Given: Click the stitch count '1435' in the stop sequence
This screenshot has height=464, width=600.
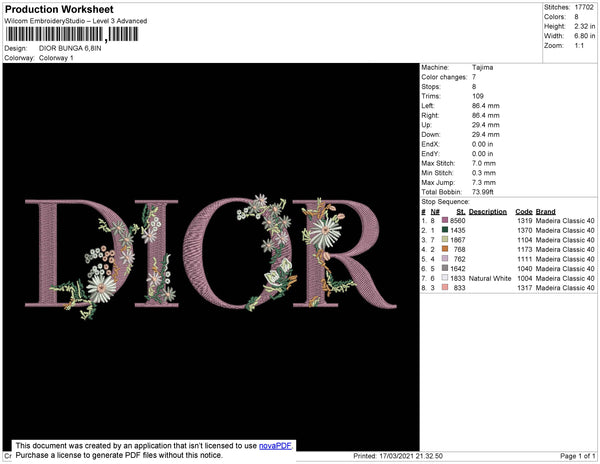Looking at the screenshot, I should tap(458, 230).
